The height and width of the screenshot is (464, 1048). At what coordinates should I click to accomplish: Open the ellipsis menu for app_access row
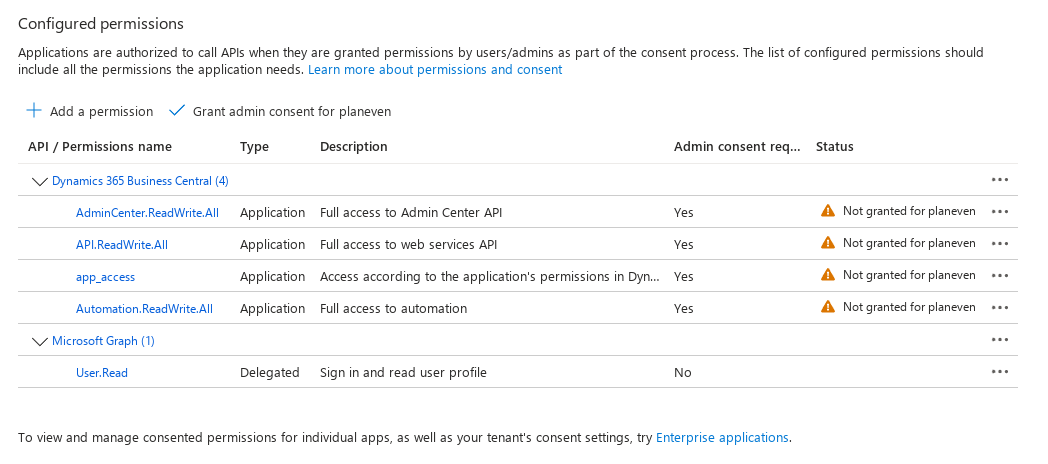1000,276
